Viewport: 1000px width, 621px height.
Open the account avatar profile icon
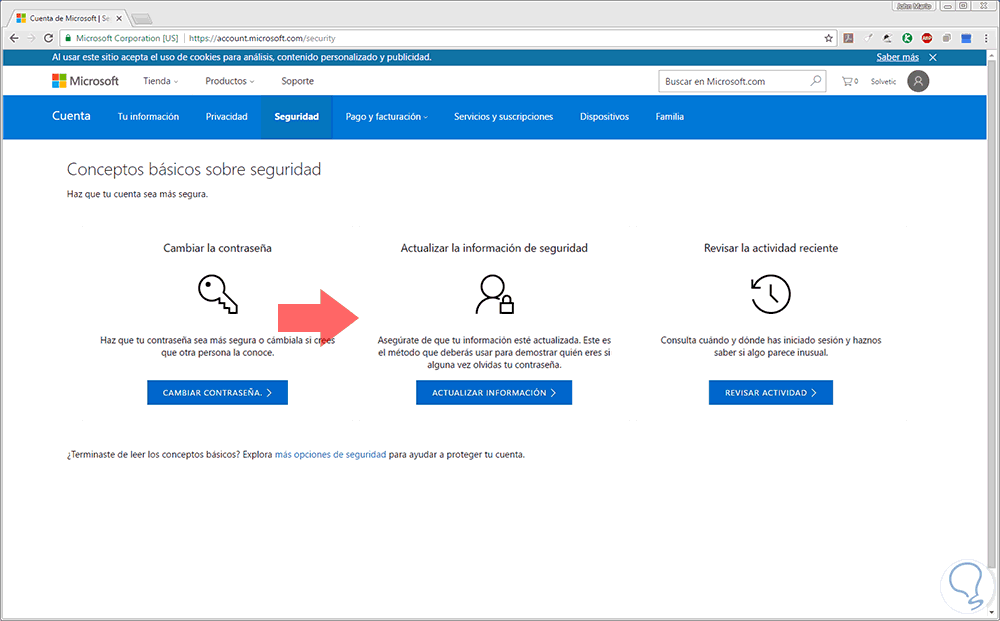pyautogui.click(x=918, y=81)
